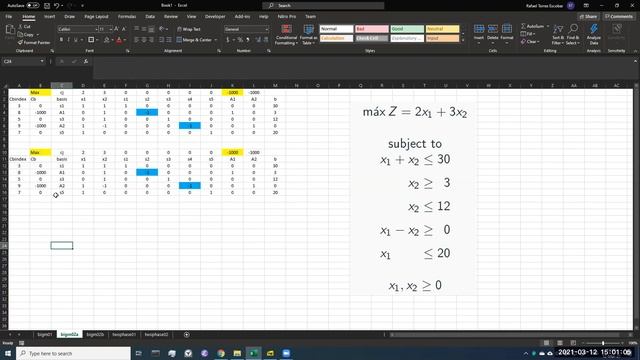Click the Zoom app icon in taskbar
640x360 pixels.
(286, 353)
